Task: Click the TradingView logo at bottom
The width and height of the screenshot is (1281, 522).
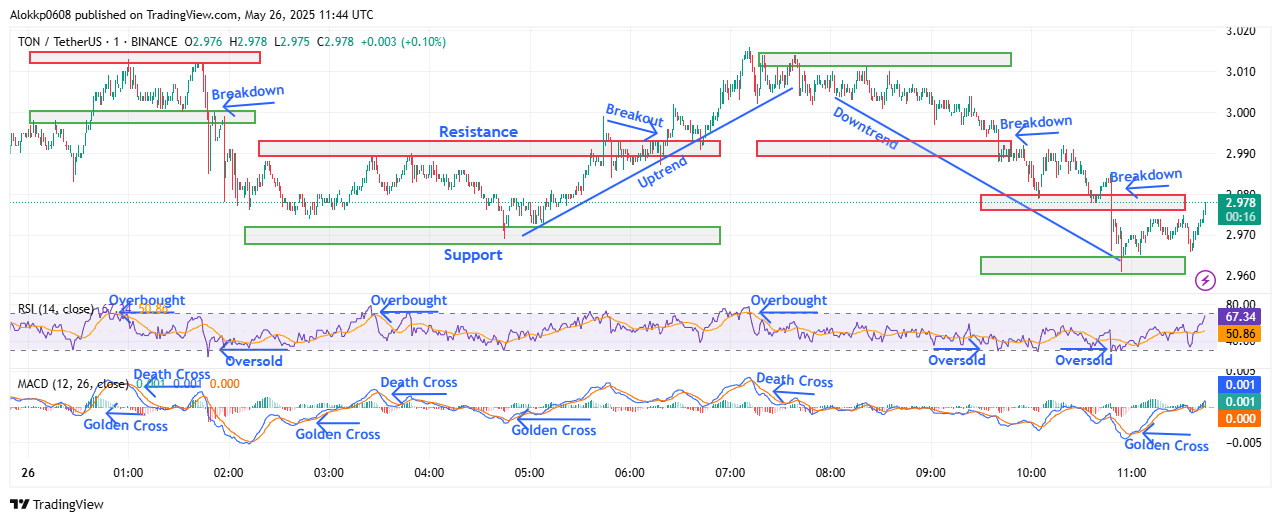Action: pyautogui.click(x=56, y=505)
